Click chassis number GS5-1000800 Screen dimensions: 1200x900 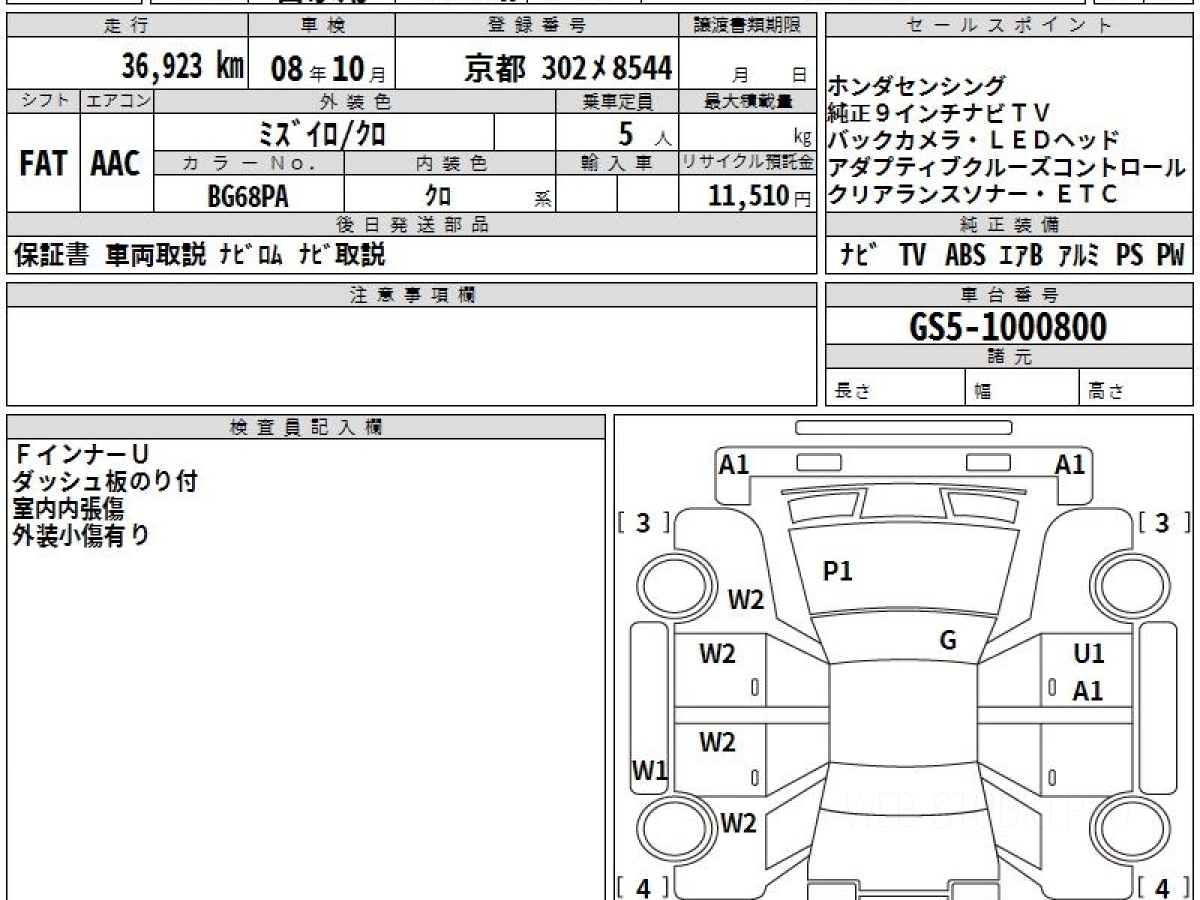[1008, 326]
